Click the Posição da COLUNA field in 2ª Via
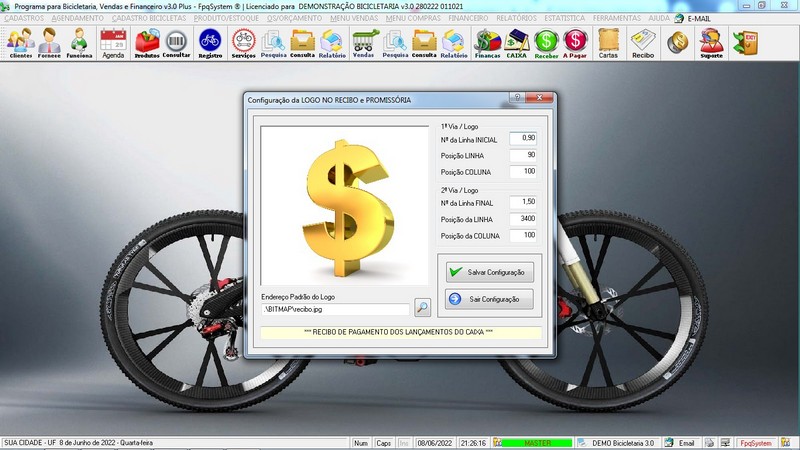This screenshot has width=800, height=450. coord(523,235)
